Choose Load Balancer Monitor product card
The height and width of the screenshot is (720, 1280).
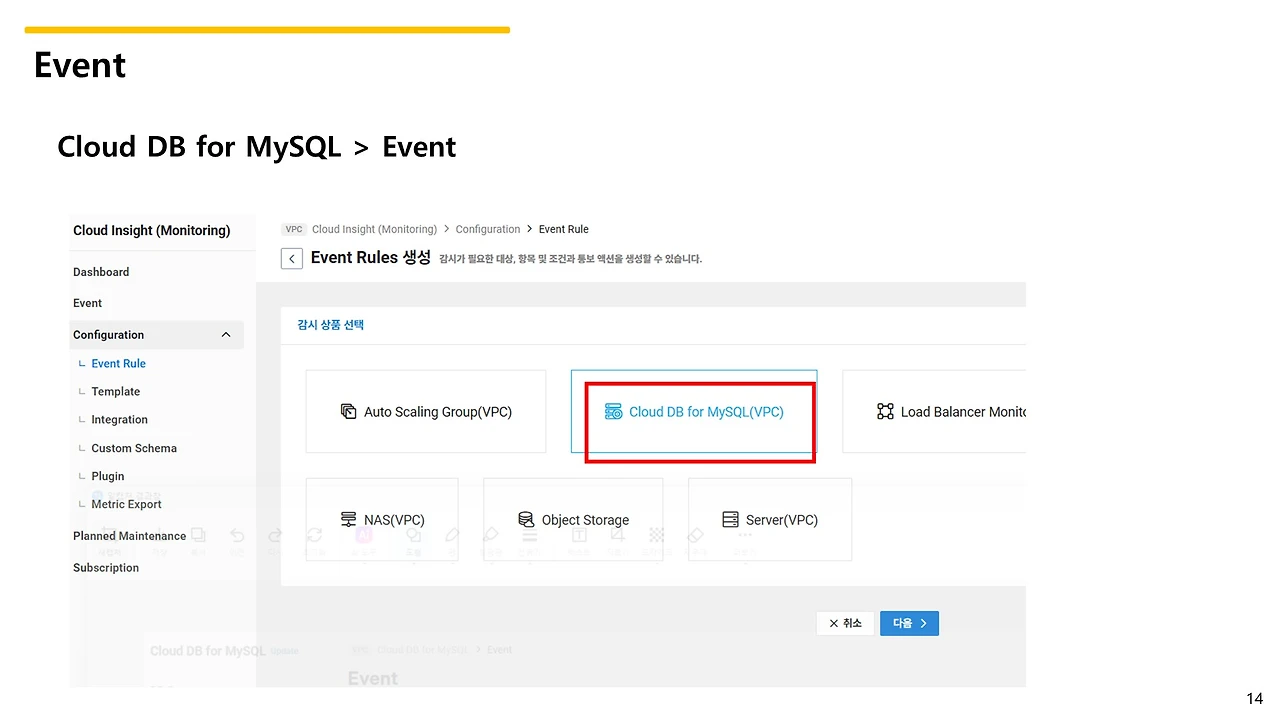point(934,411)
